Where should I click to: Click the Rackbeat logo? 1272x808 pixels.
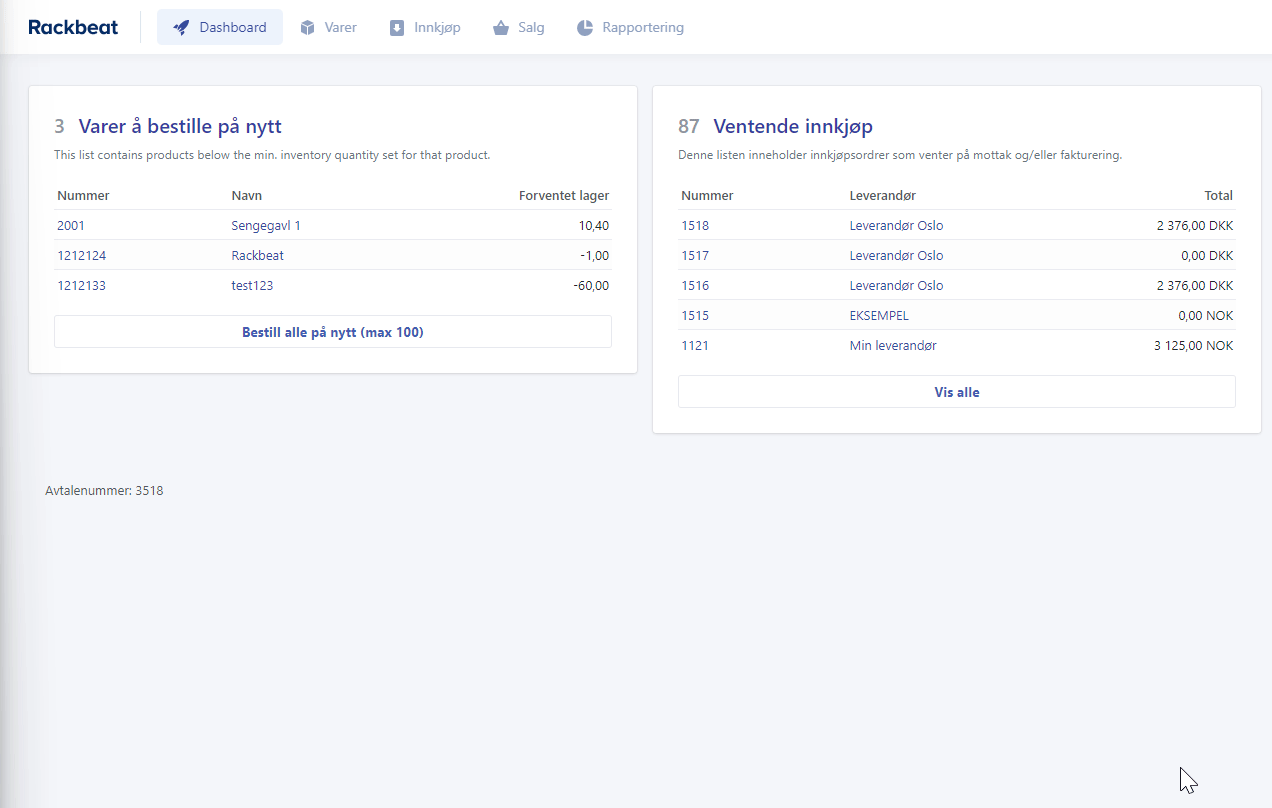click(72, 27)
